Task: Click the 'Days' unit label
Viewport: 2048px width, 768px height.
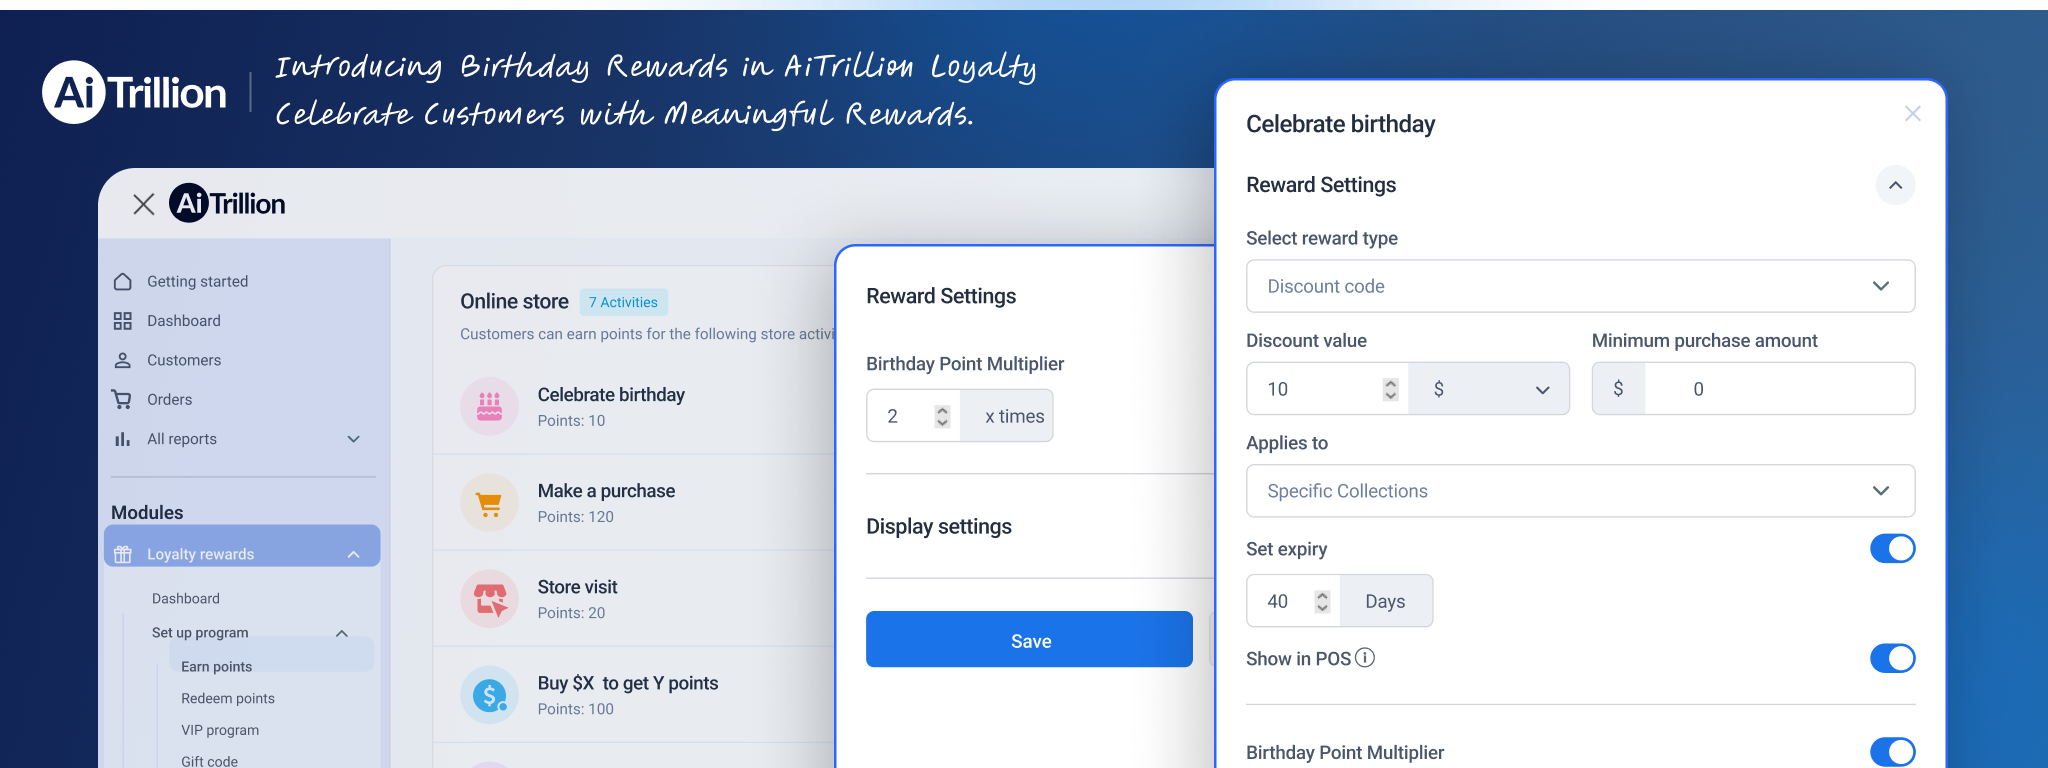Action: tap(1386, 601)
